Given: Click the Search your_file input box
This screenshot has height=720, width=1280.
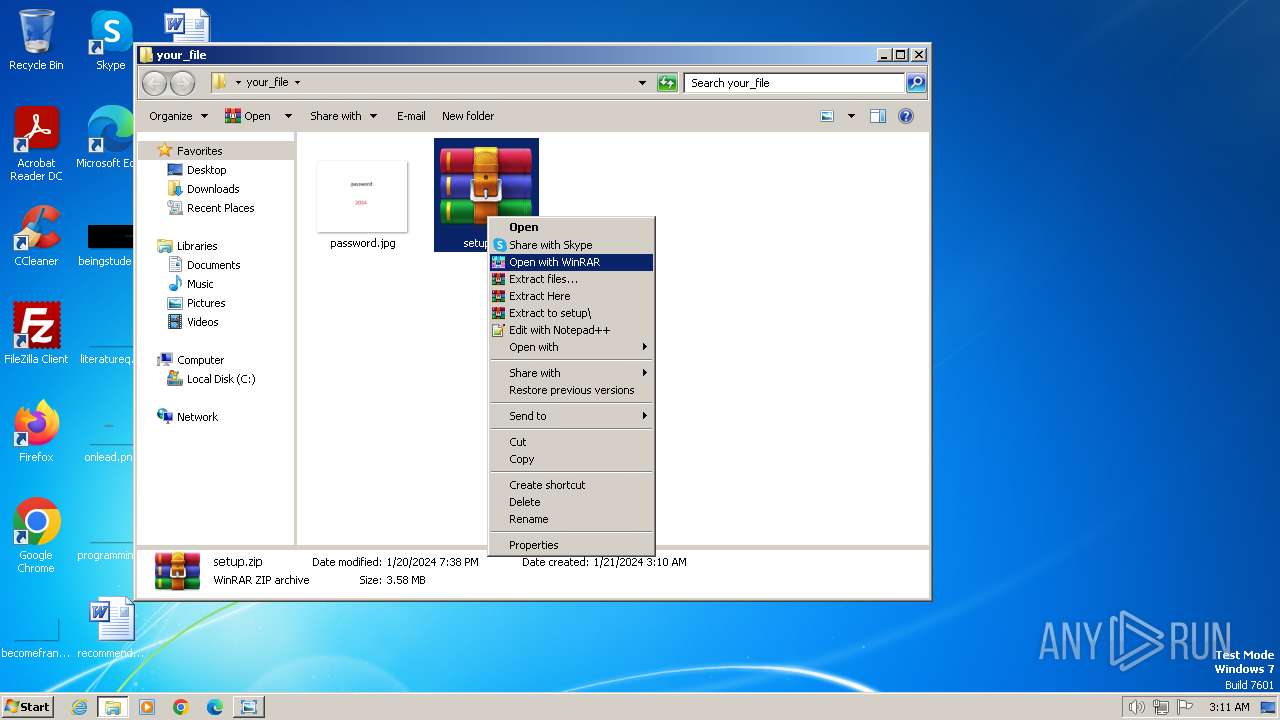Looking at the screenshot, I should pyautogui.click(x=795, y=83).
